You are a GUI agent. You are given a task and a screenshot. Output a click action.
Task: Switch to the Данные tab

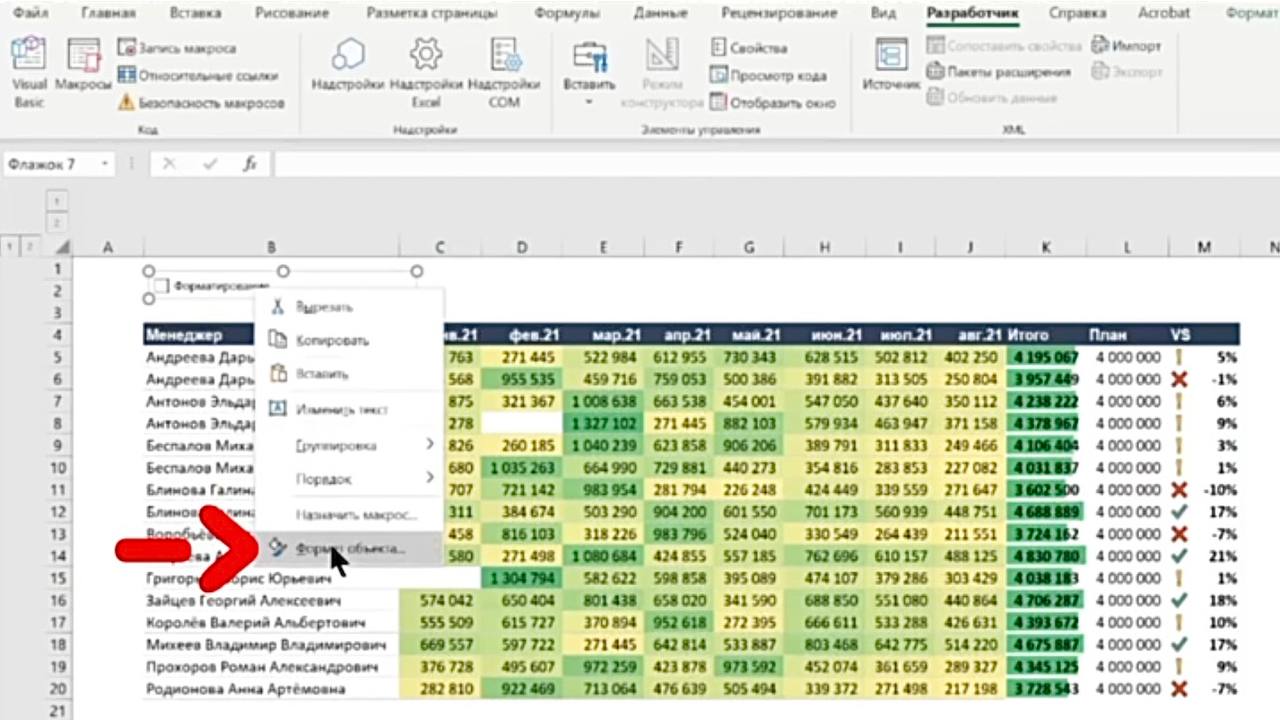coord(661,13)
